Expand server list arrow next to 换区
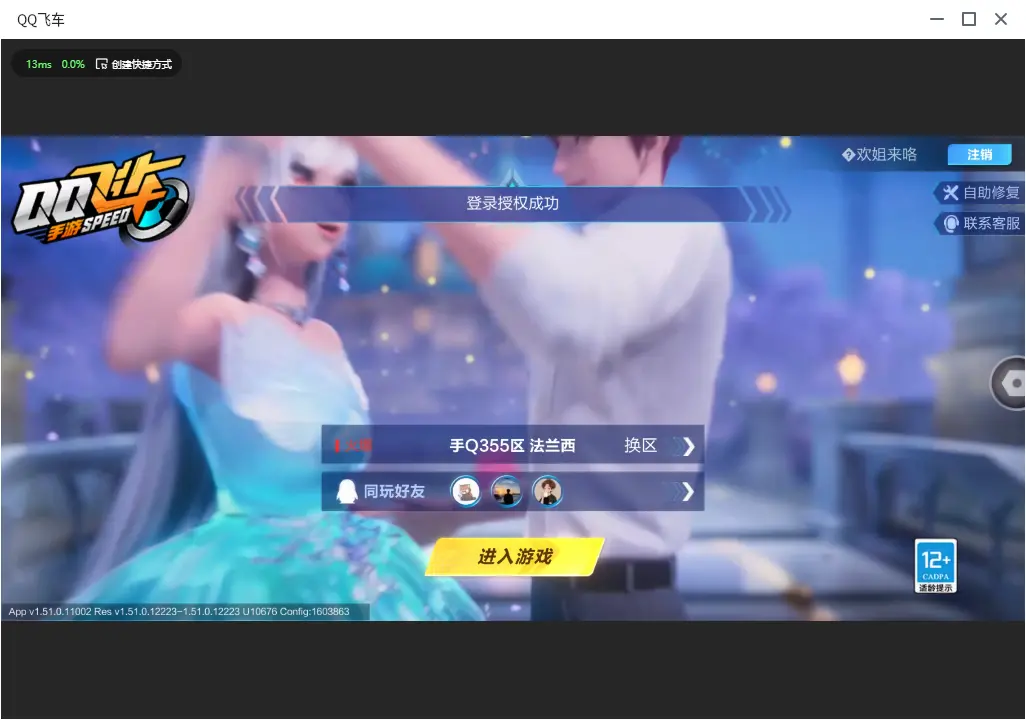 688,446
